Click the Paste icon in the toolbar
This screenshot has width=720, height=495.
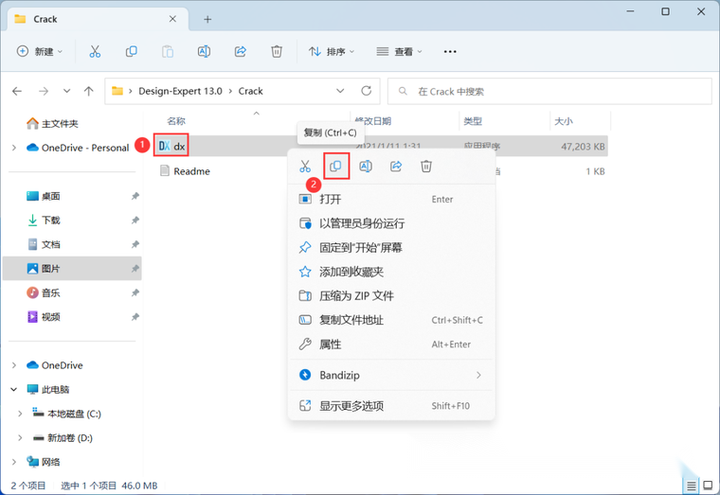(168, 51)
